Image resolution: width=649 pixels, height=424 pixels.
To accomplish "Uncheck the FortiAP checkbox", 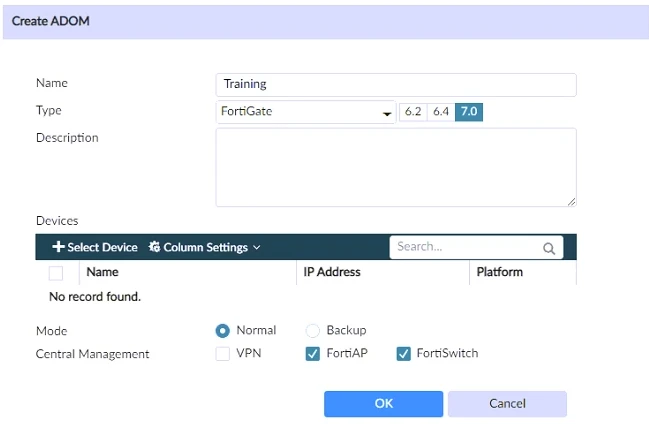I will pos(313,354).
